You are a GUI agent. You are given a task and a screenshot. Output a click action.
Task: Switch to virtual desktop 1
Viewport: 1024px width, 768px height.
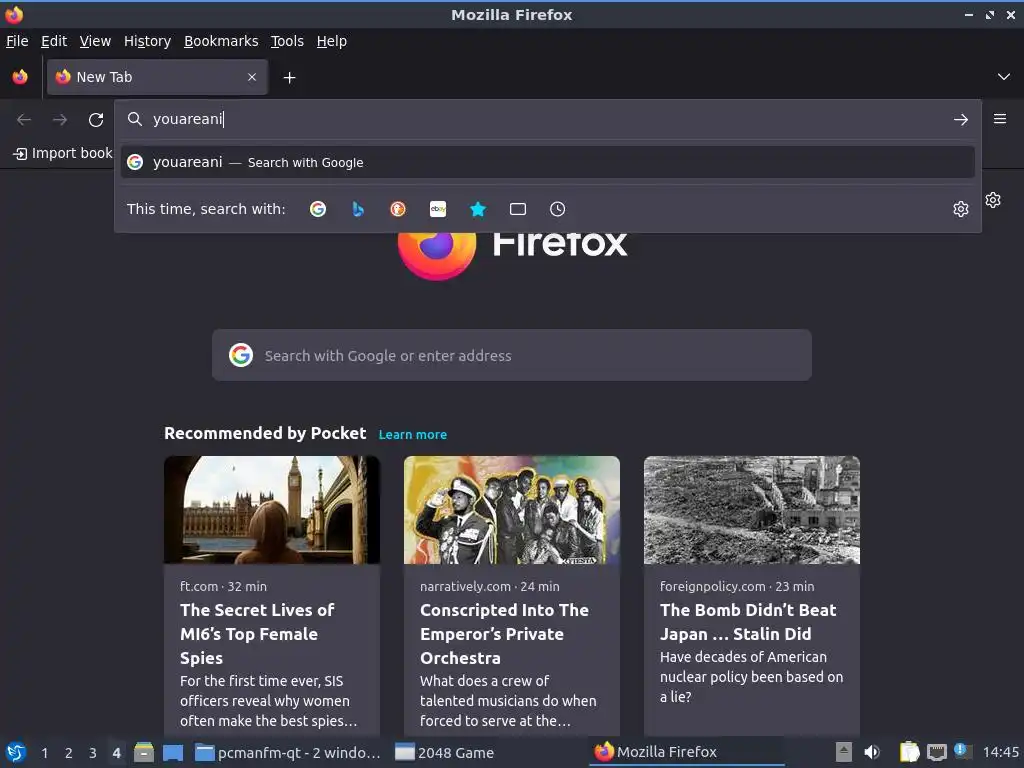[x=44, y=753]
